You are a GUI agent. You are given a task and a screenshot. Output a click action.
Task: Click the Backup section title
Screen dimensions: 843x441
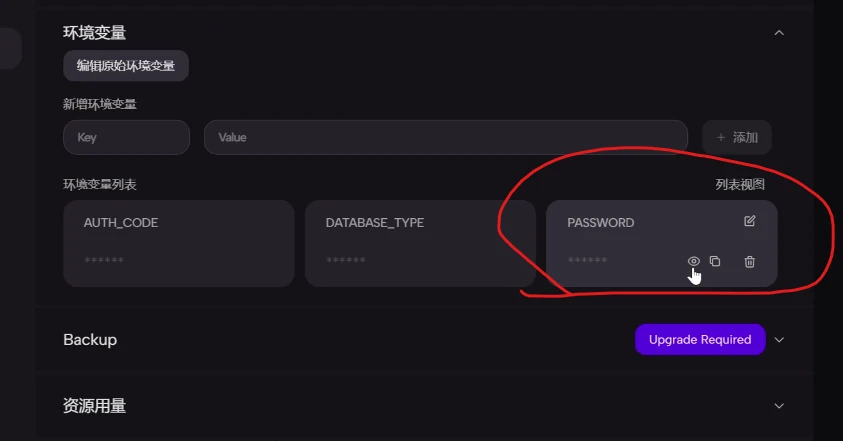click(x=90, y=340)
